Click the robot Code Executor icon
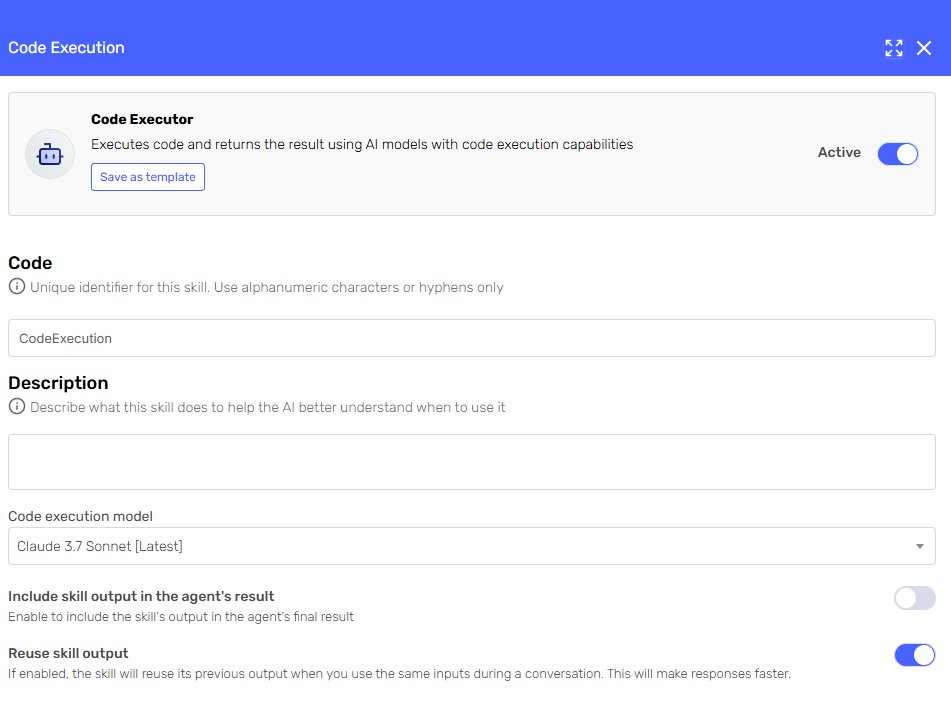 [50, 154]
